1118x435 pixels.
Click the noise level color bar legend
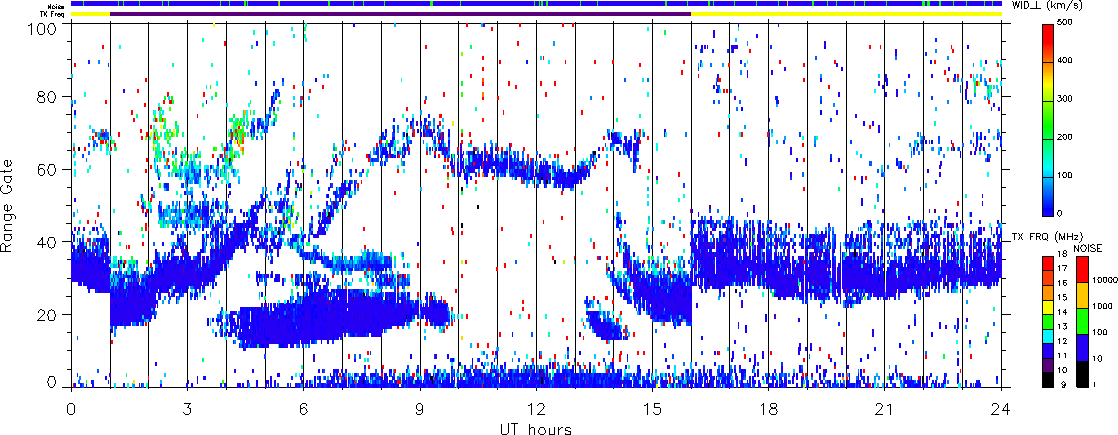pyautogui.click(x=1082, y=321)
